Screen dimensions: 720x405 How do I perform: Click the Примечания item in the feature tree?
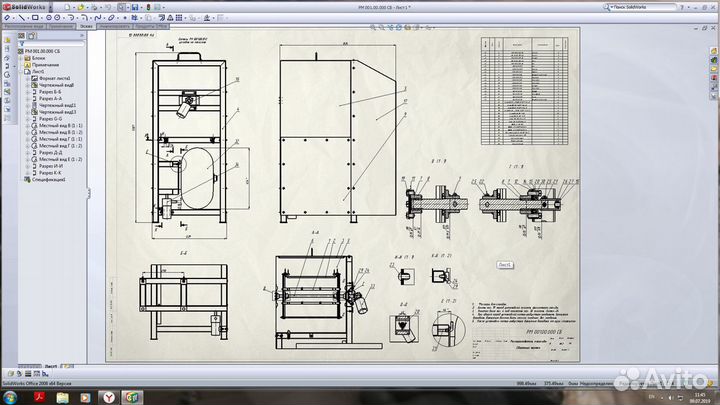click(x=46, y=65)
